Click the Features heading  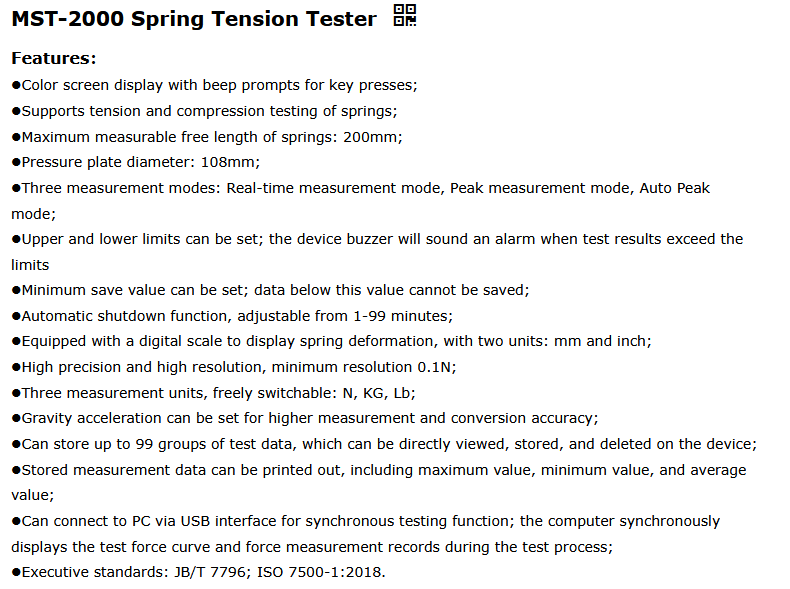(53, 58)
